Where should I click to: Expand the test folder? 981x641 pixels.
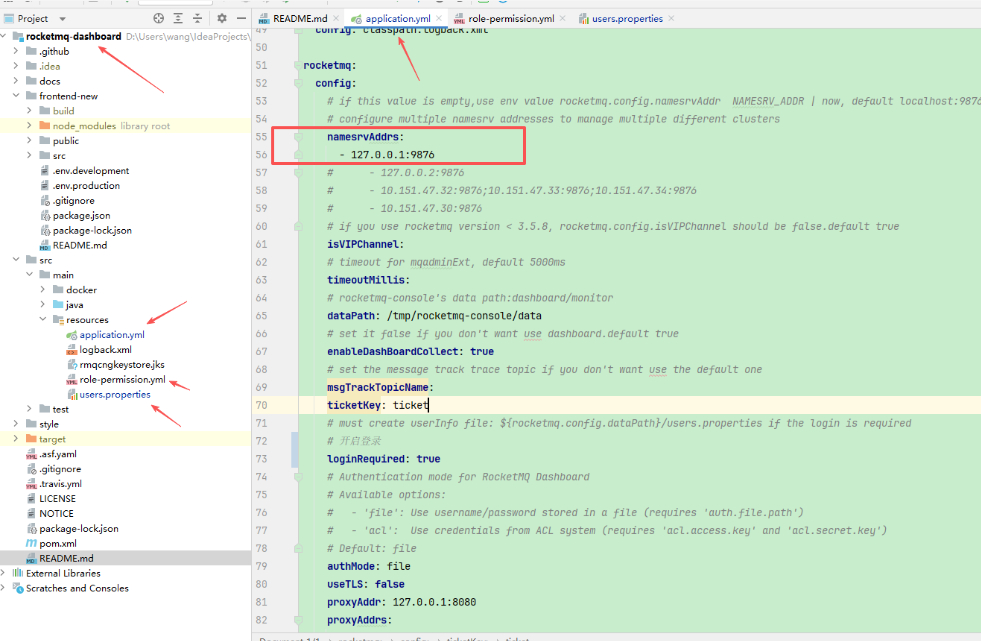click(29, 409)
